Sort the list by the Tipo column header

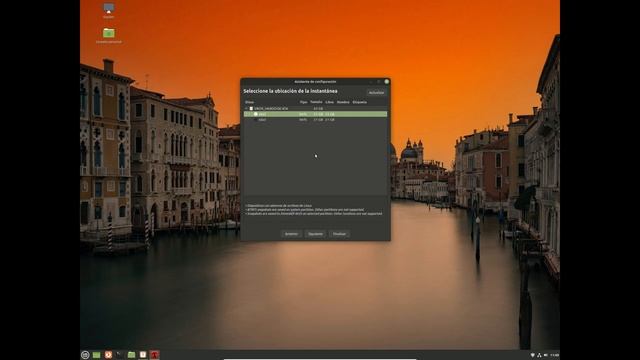coord(303,102)
